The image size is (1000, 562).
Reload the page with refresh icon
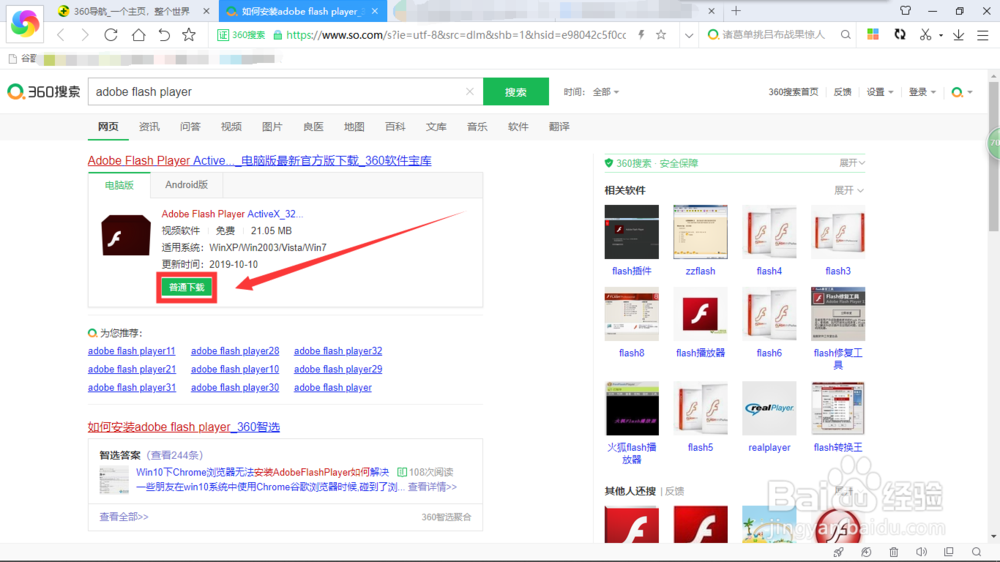[x=111, y=35]
